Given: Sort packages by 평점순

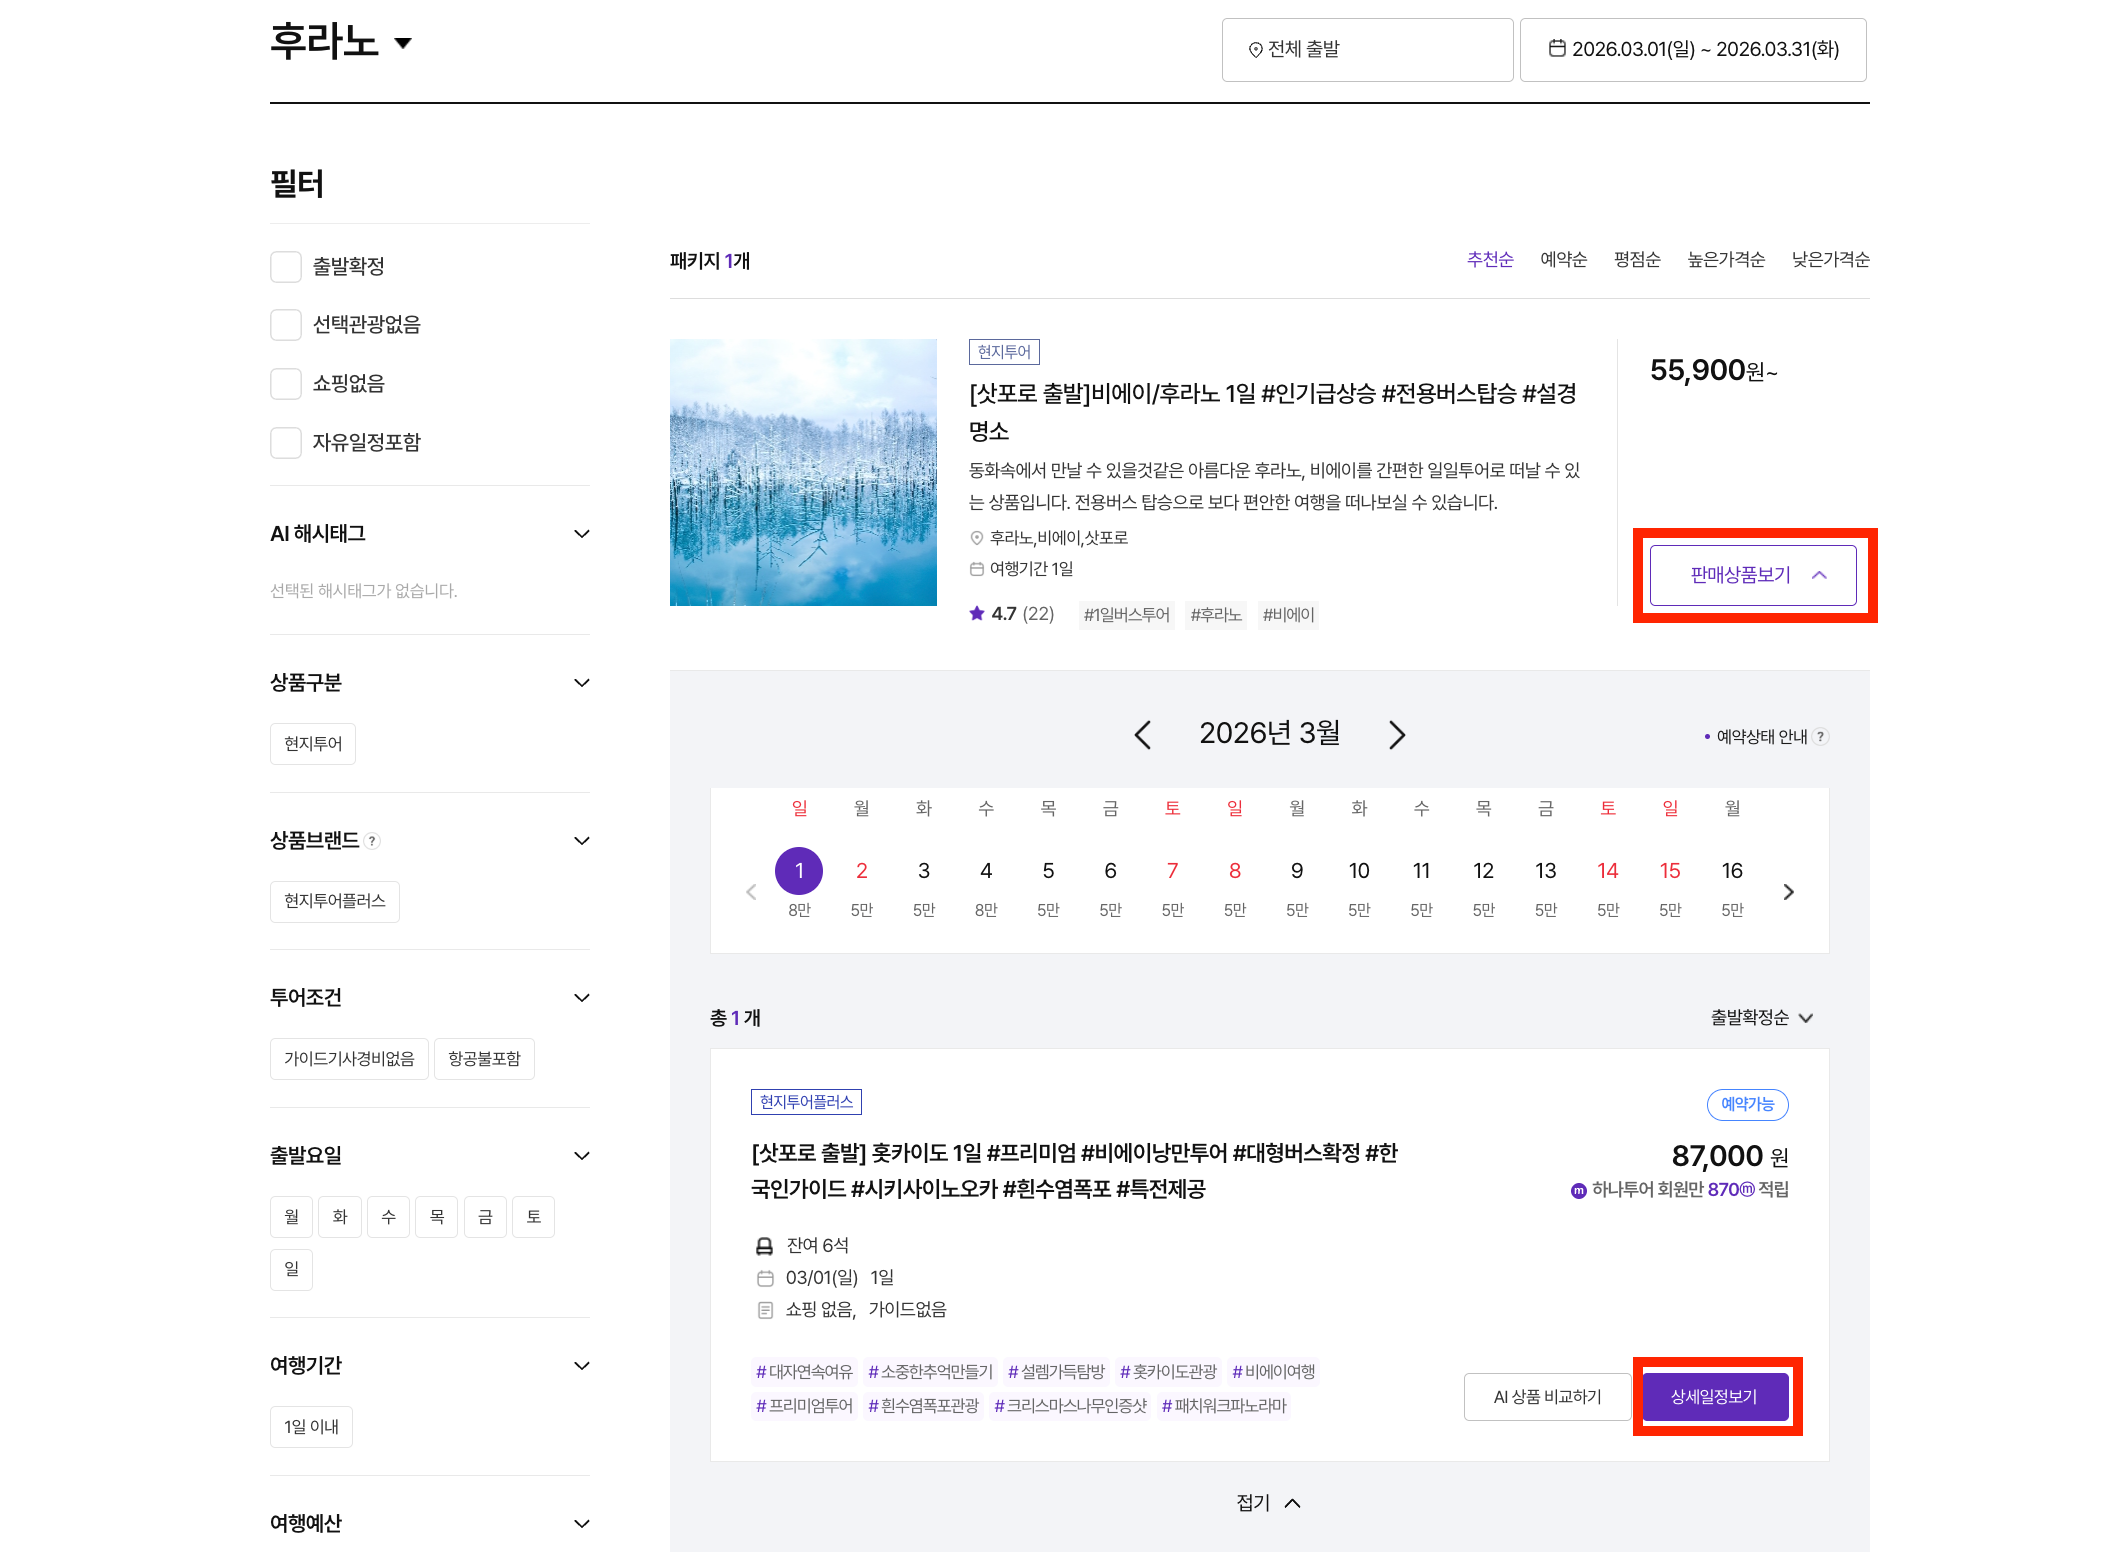Looking at the screenshot, I should pos(1637,260).
